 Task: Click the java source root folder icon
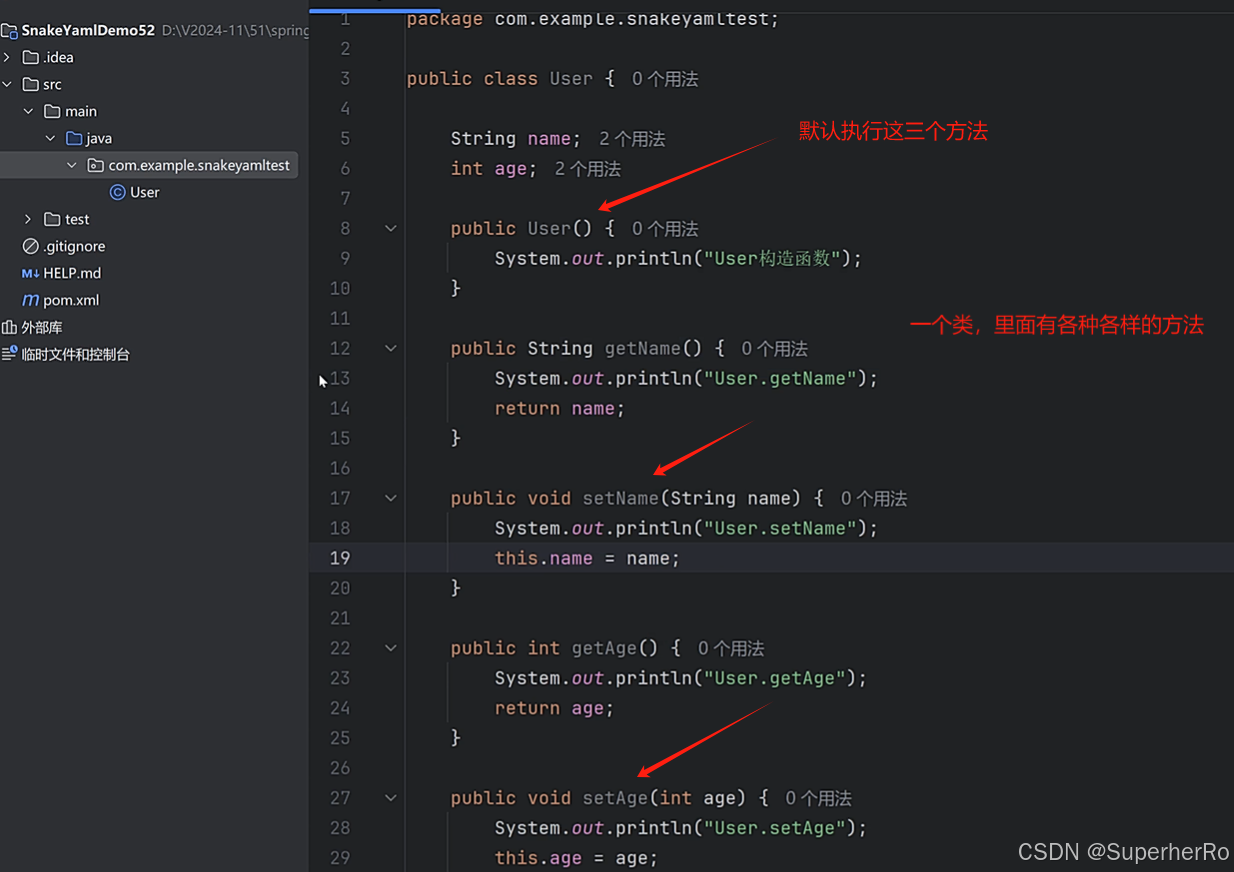[74, 138]
